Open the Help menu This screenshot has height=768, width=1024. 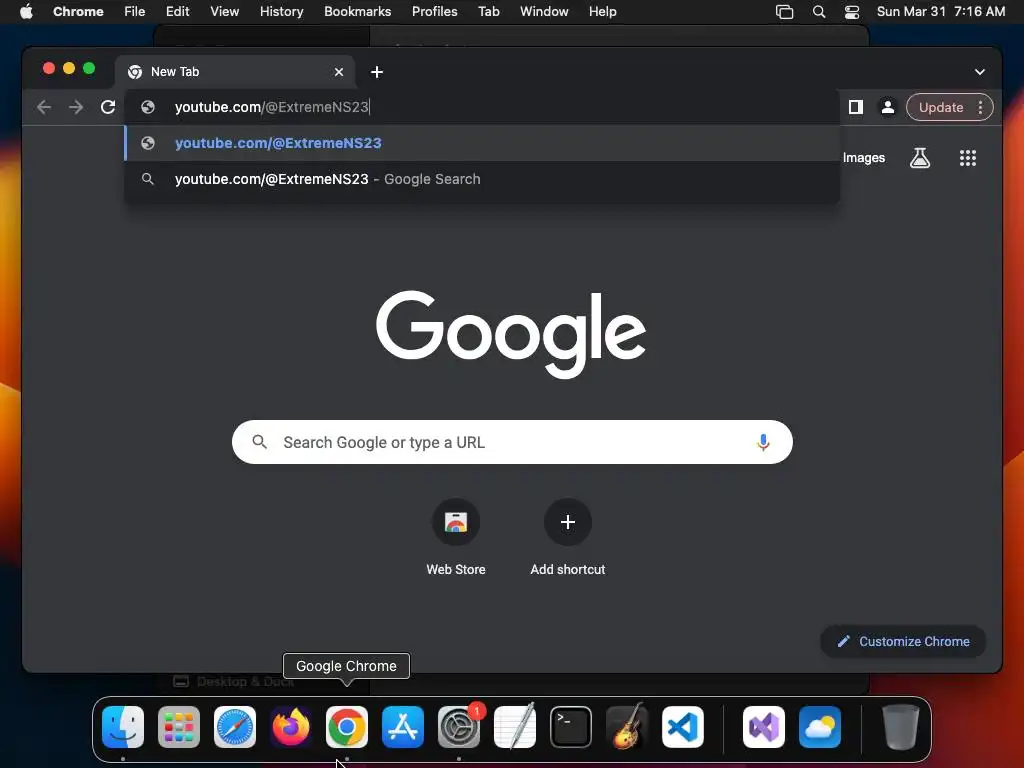(x=602, y=12)
